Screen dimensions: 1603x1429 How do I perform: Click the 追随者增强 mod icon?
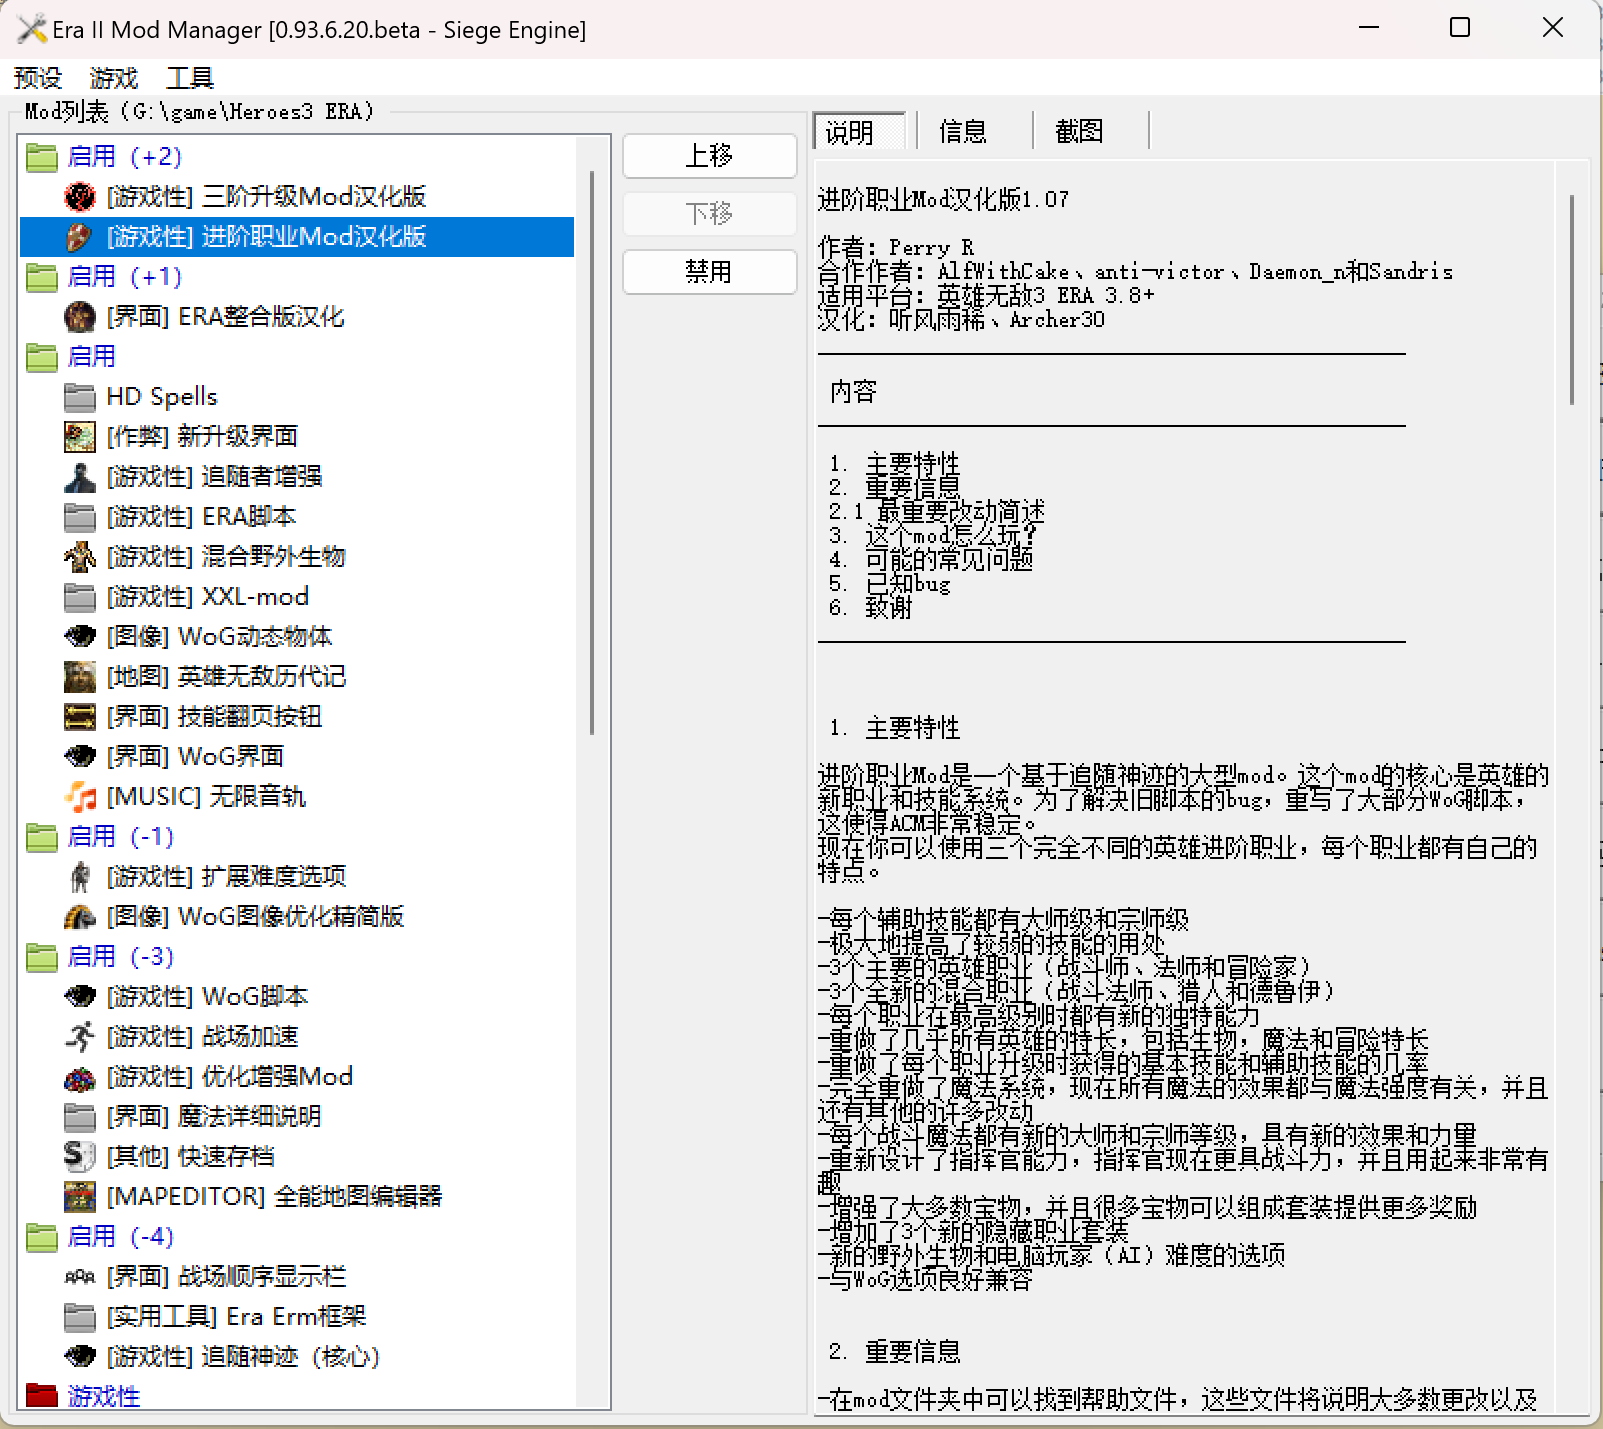(x=80, y=477)
